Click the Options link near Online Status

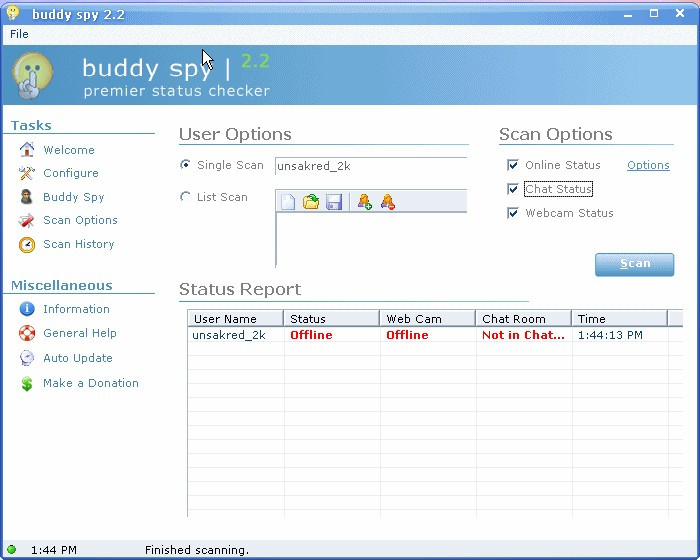pyautogui.click(x=648, y=165)
